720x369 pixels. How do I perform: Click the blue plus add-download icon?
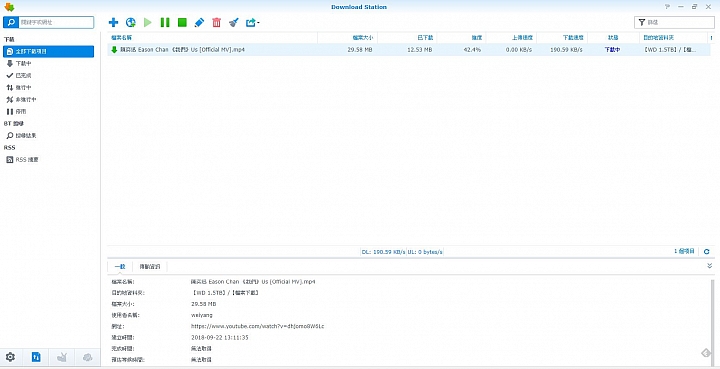[113, 22]
